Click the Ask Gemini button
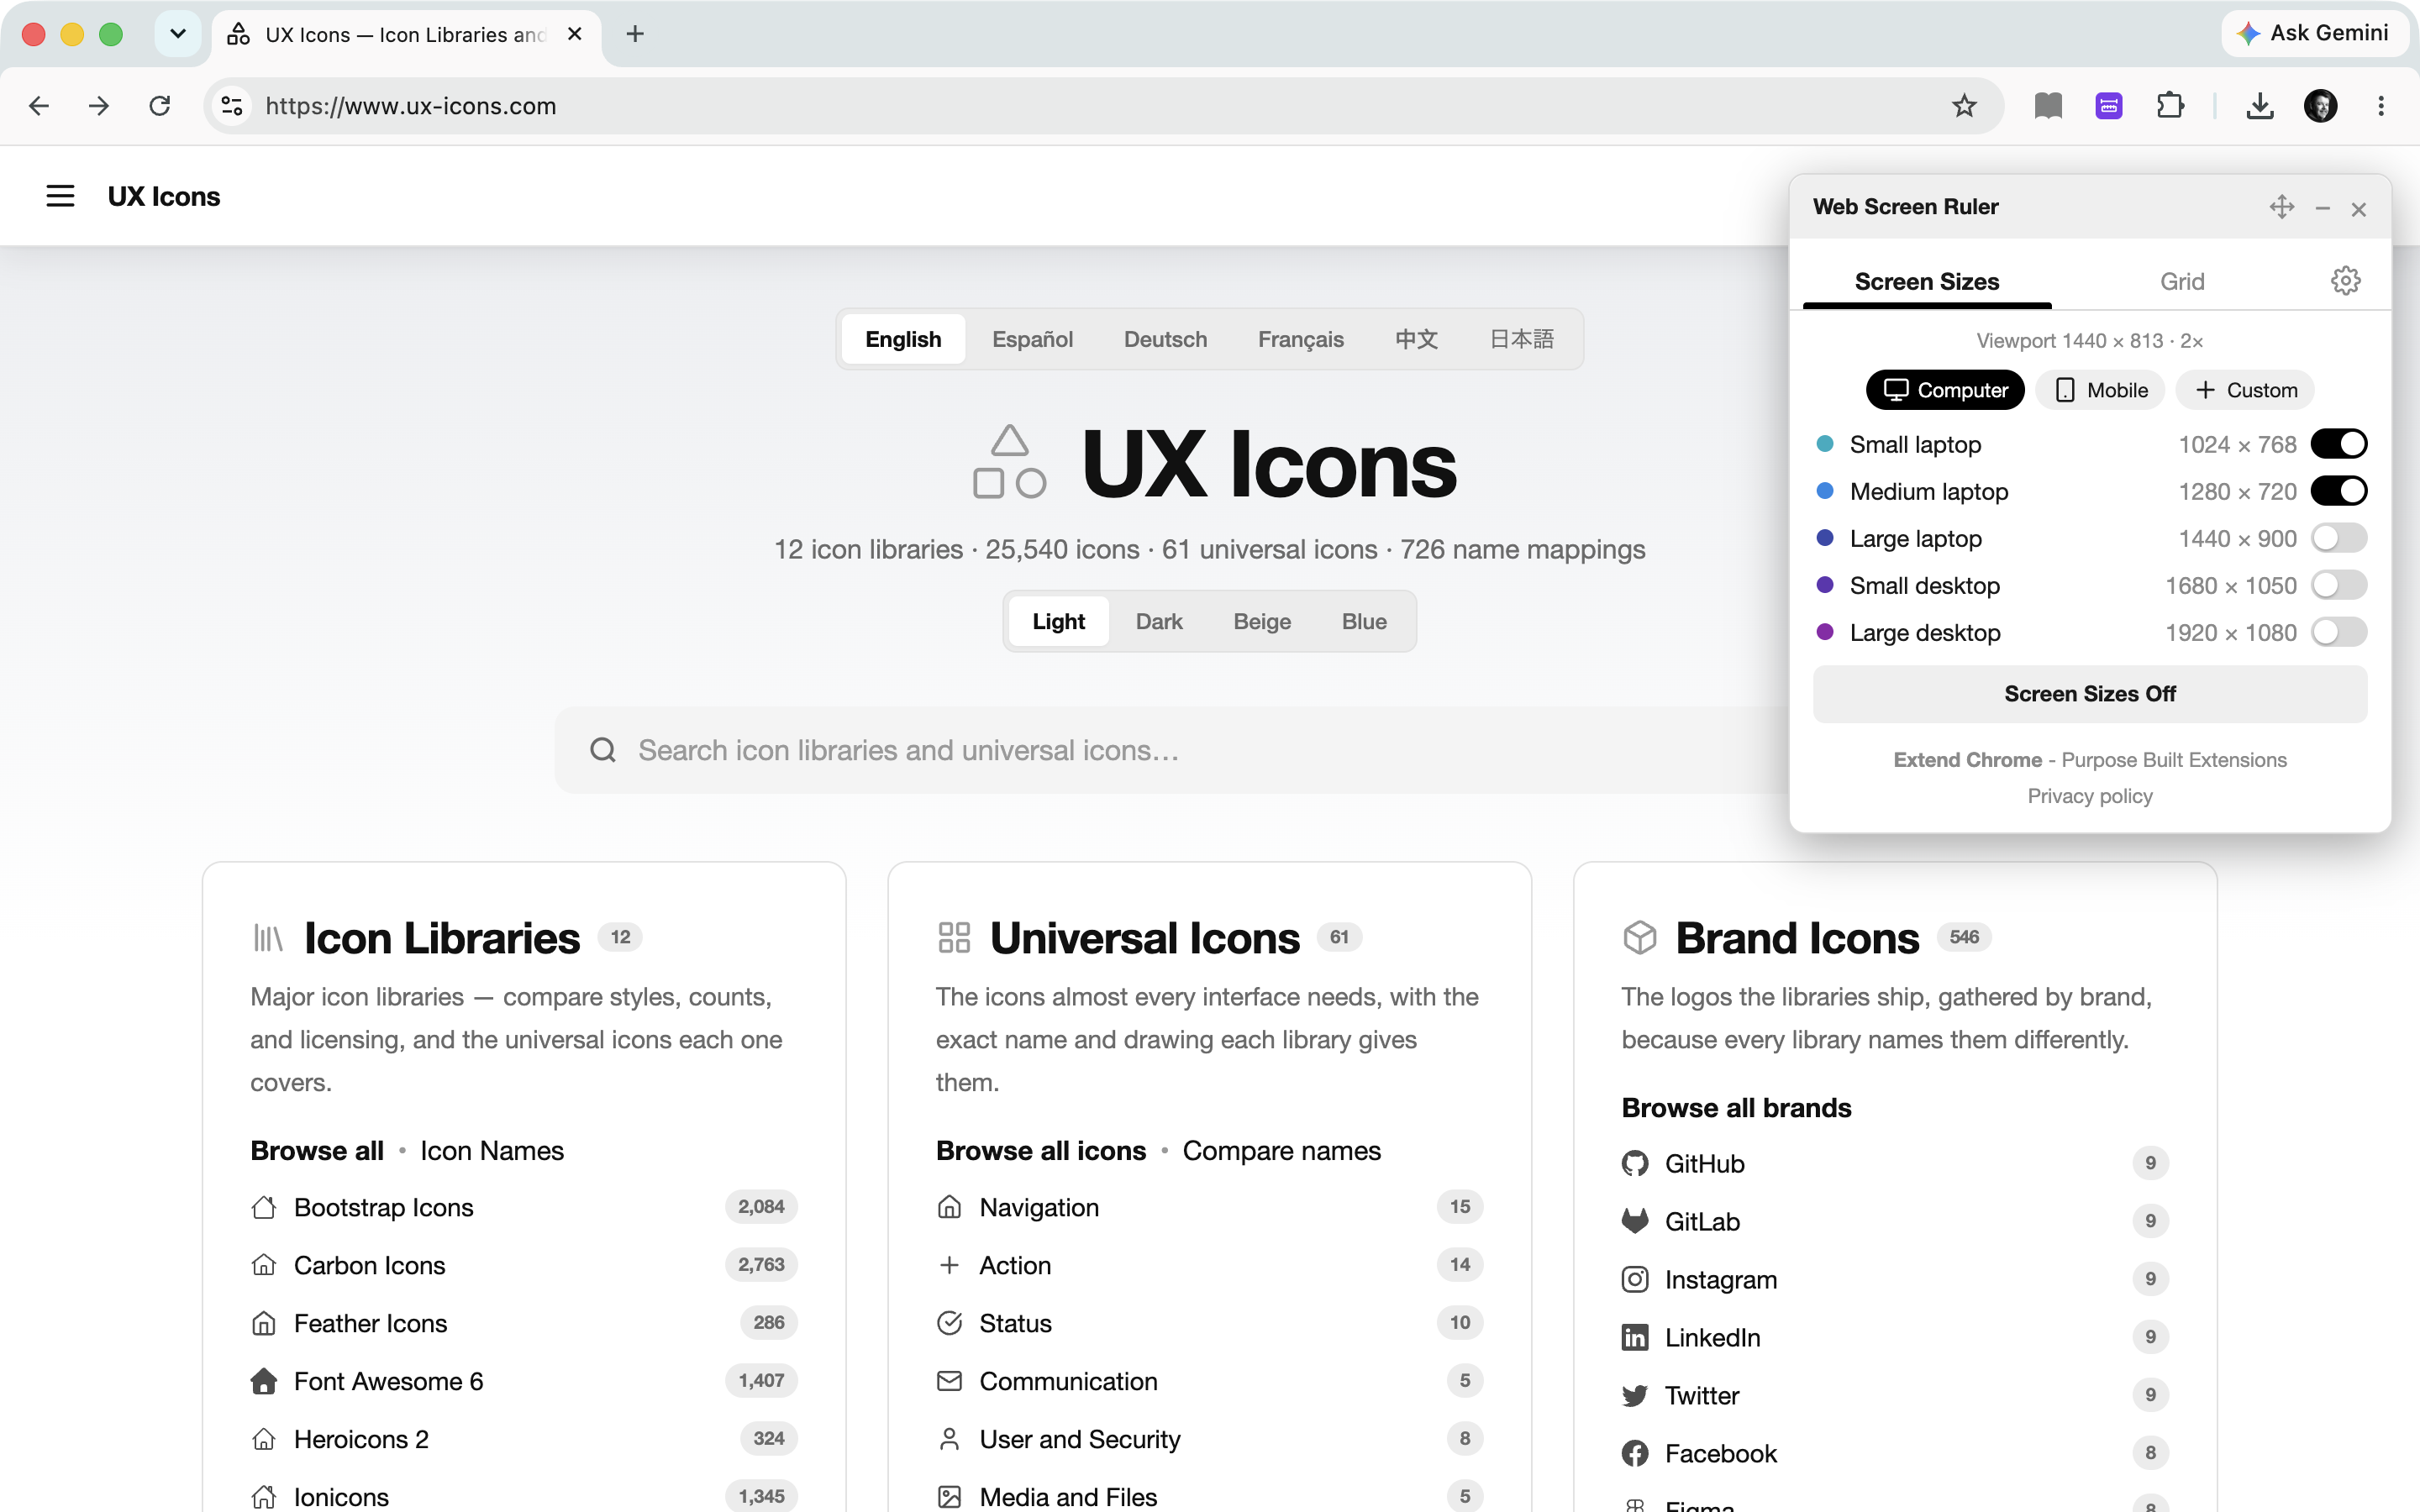The width and height of the screenshot is (2420, 1512). coord(2314,33)
